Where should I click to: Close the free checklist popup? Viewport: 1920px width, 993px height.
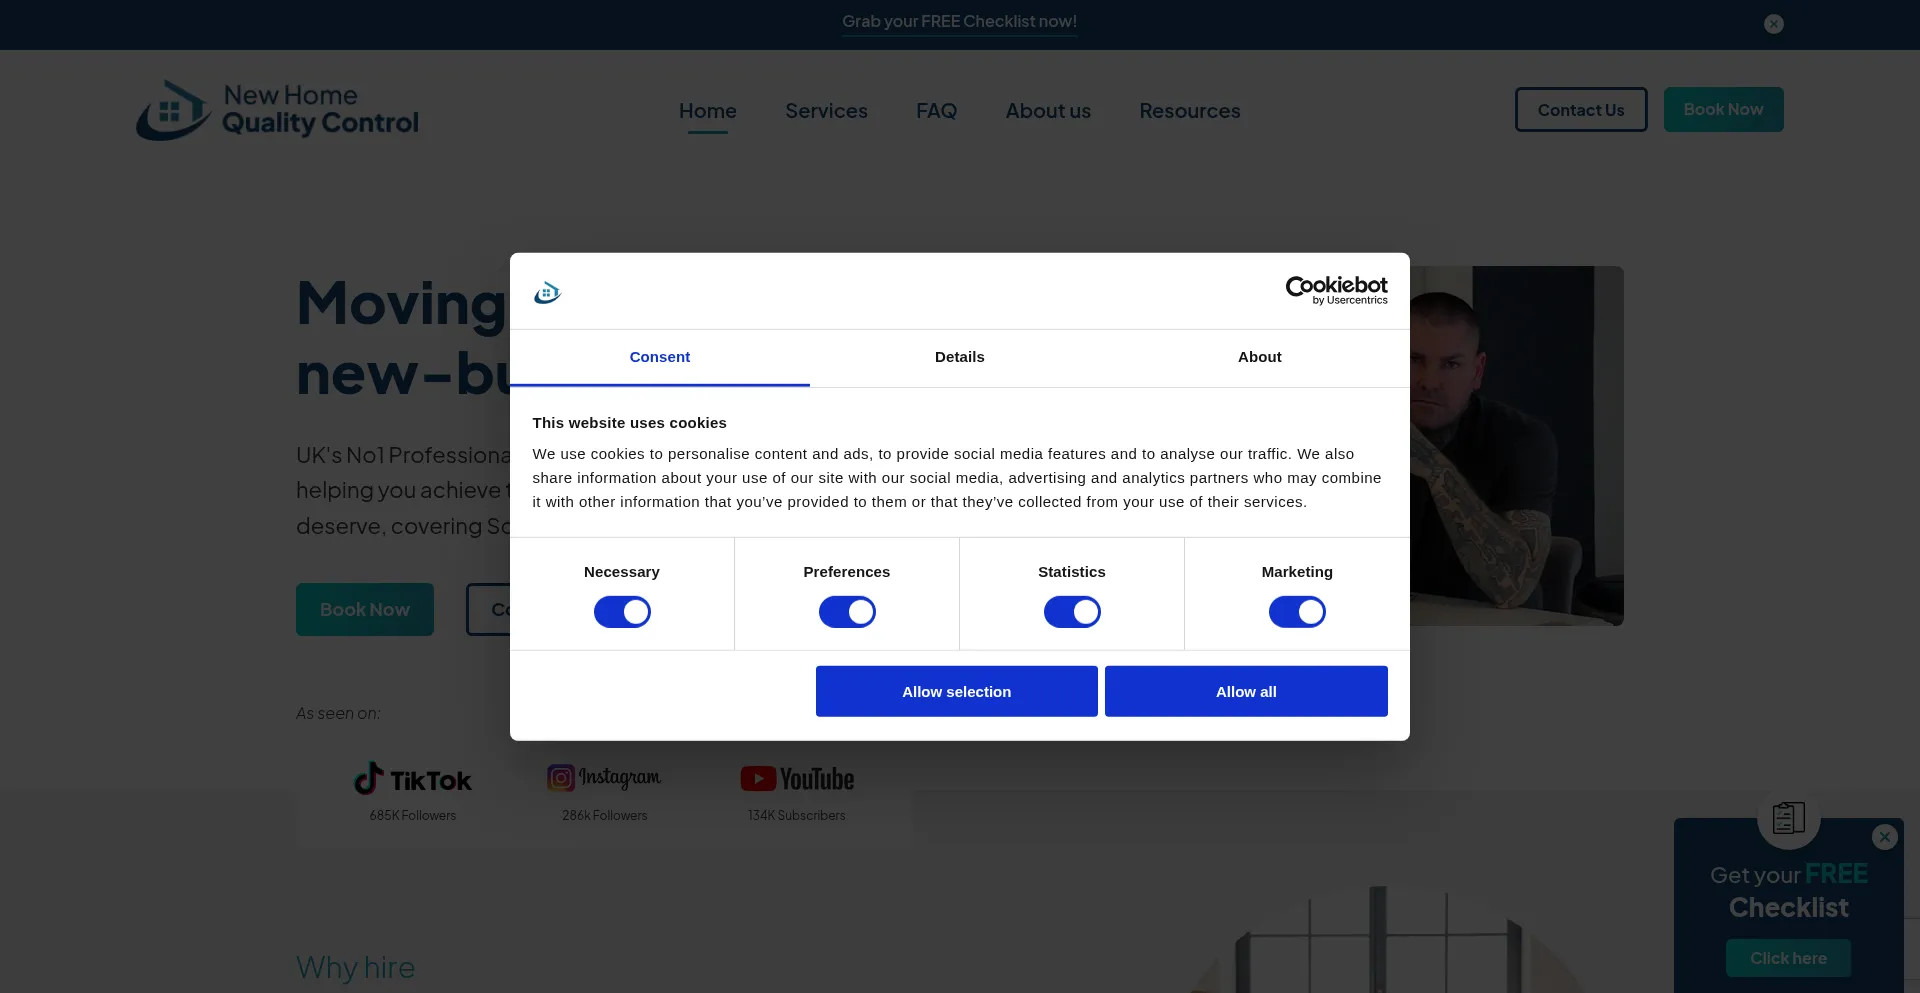click(x=1884, y=837)
